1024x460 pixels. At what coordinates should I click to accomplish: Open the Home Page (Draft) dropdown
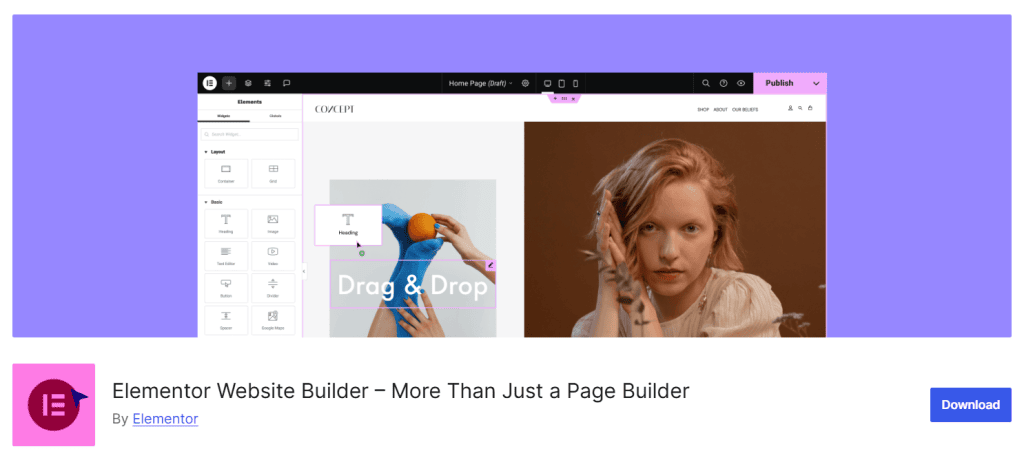click(480, 83)
